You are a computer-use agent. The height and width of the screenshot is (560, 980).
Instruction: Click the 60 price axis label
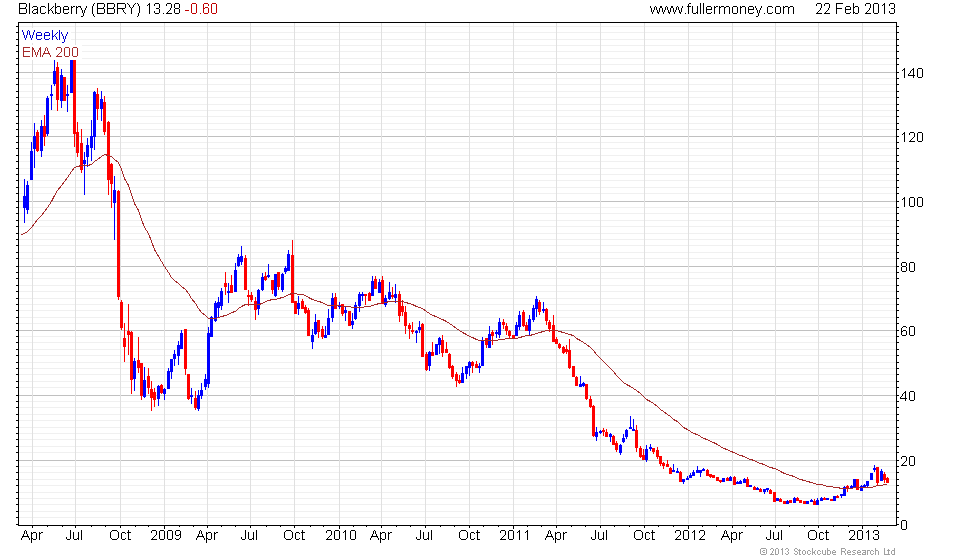[x=908, y=331]
